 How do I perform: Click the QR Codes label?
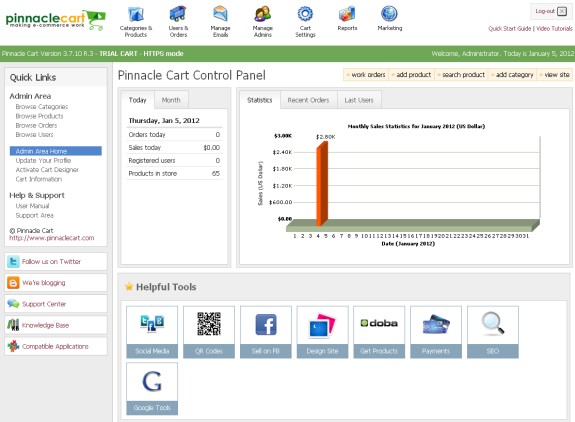pyautogui.click(x=209, y=351)
